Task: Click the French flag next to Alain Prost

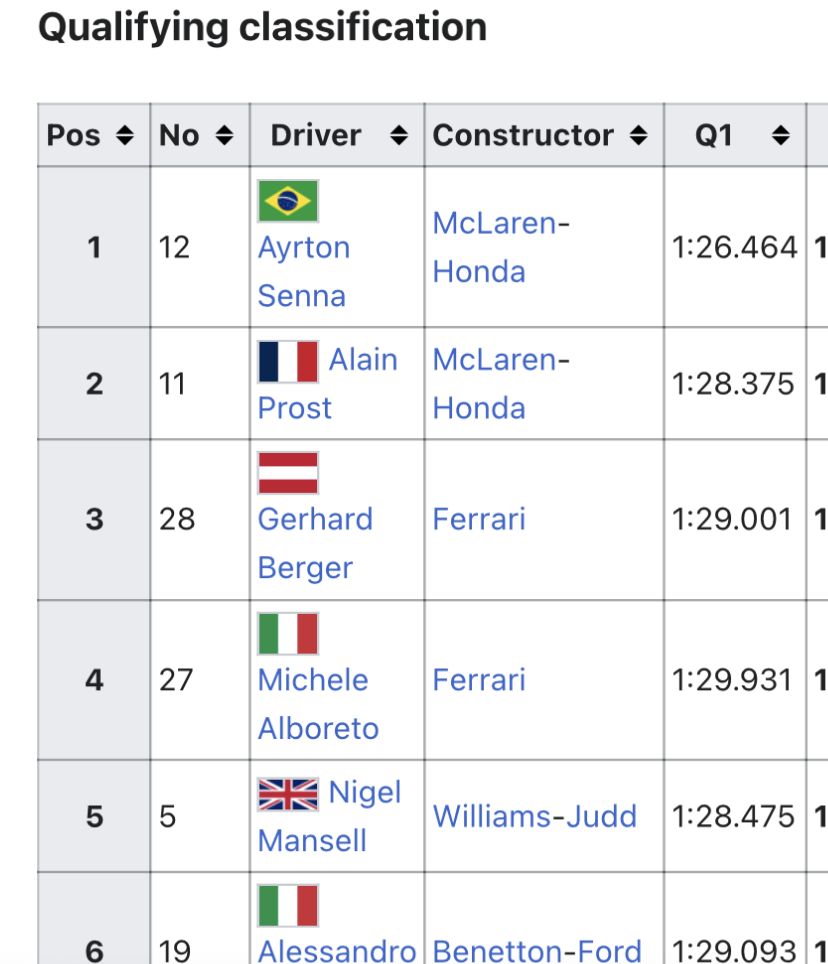Action: 288,361
